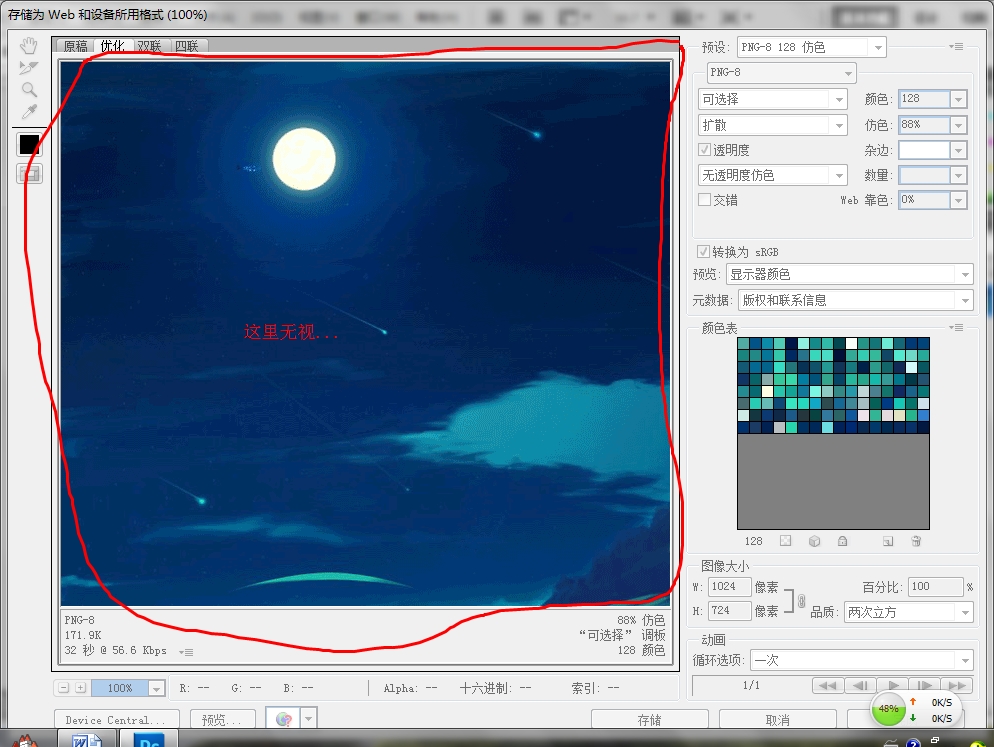
Task: Click the zoom in plus button
Action: [x=81, y=687]
